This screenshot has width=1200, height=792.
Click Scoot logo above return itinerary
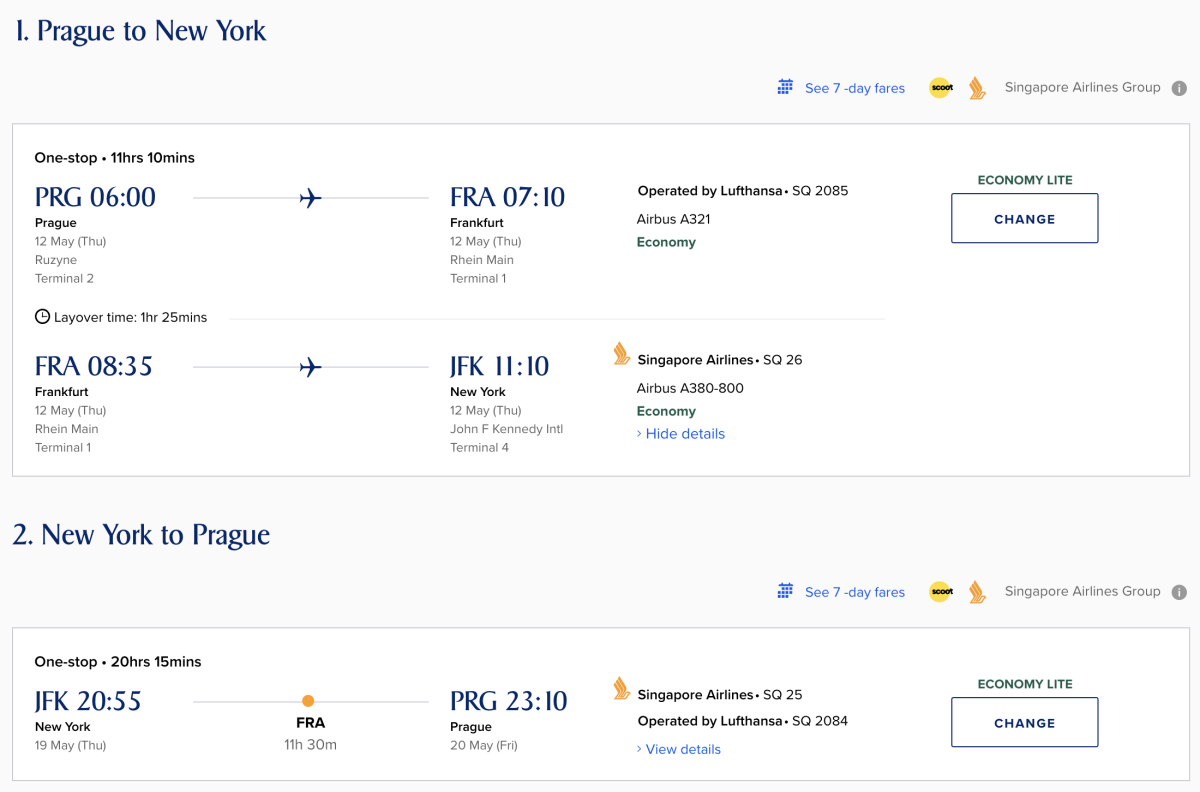[x=941, y=592]
